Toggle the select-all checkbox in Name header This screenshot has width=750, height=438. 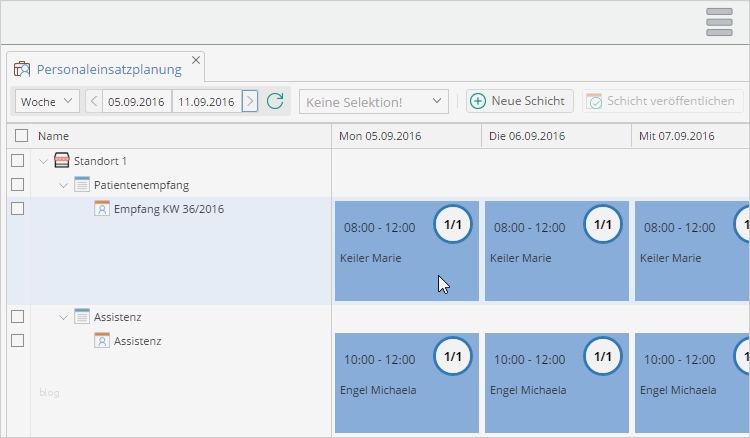22,136
